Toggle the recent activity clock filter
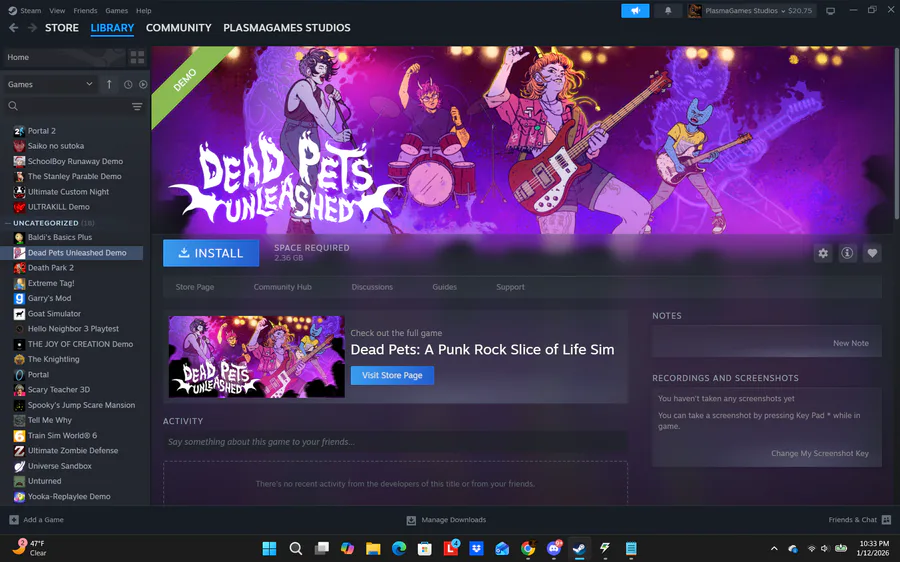Image resolution: width=900 pixels, height=562 pixels. [x=128, y=84]
